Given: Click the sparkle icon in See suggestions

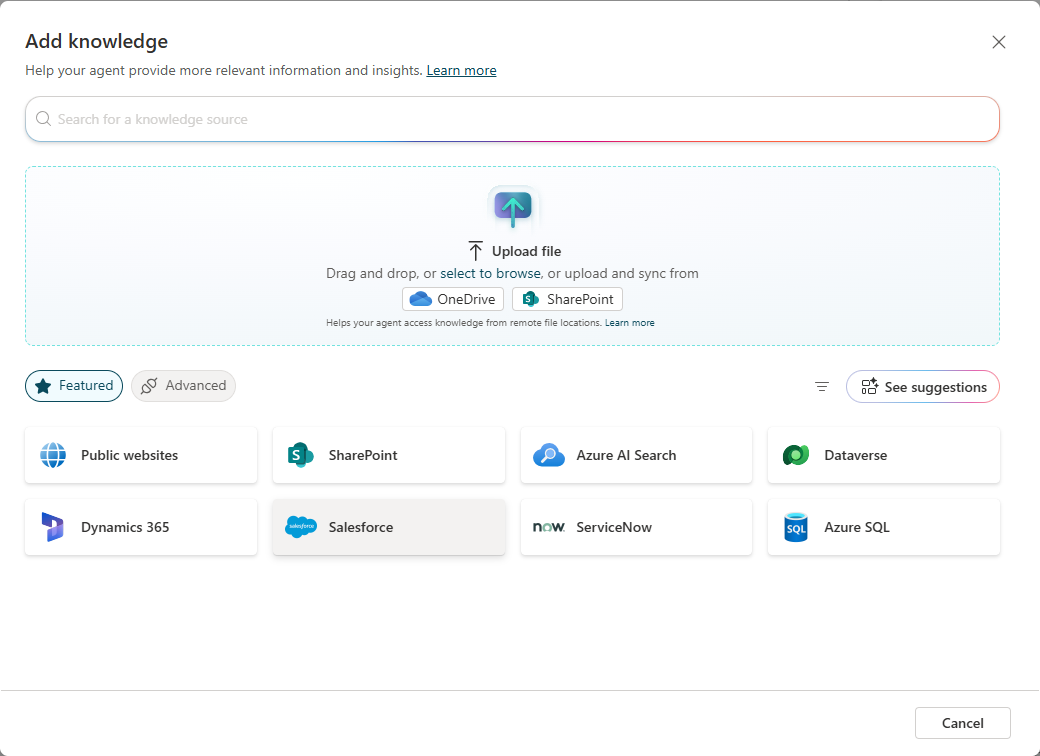Looking at the screenshot, I should pyautogui.click(x=870, y=387).
